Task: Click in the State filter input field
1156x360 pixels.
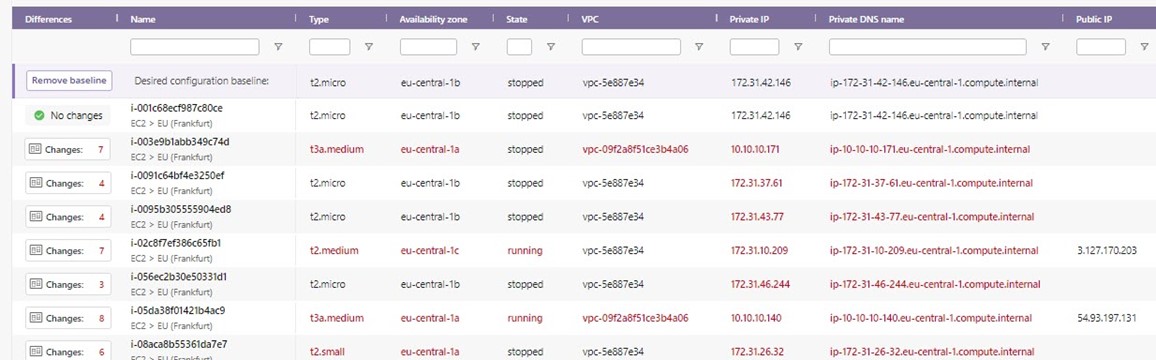Action: 520,46
